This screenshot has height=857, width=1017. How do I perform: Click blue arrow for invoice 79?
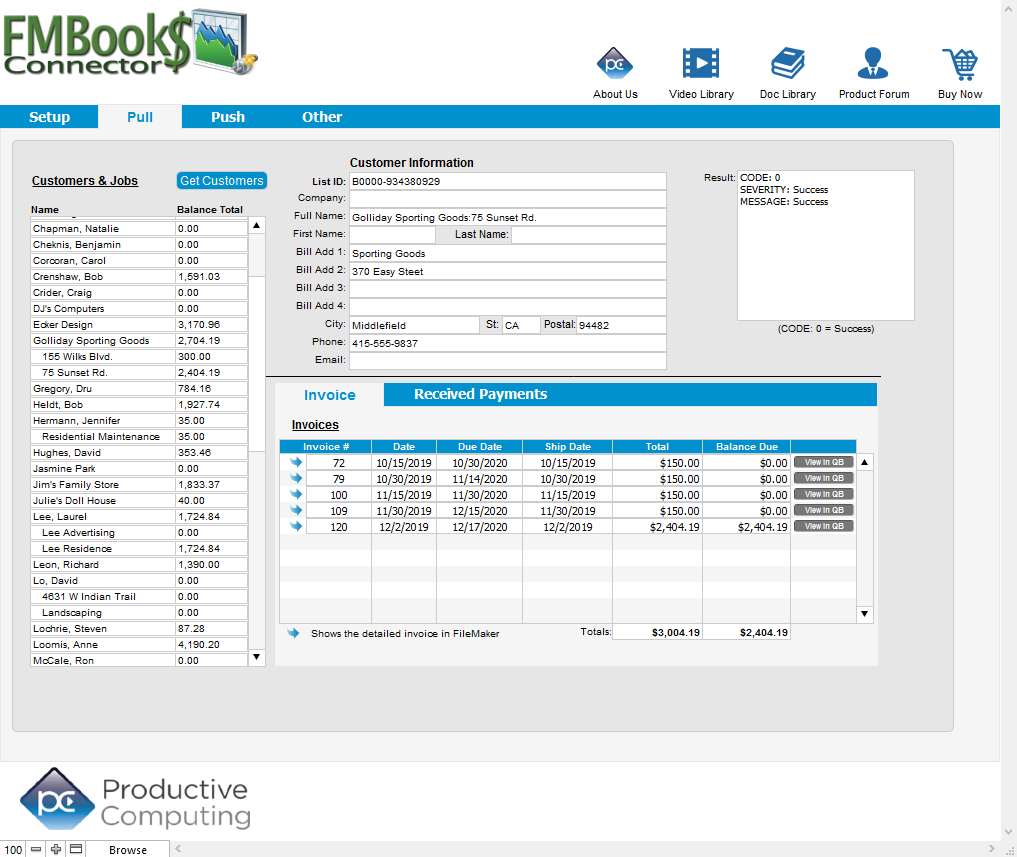click(296, 479)
